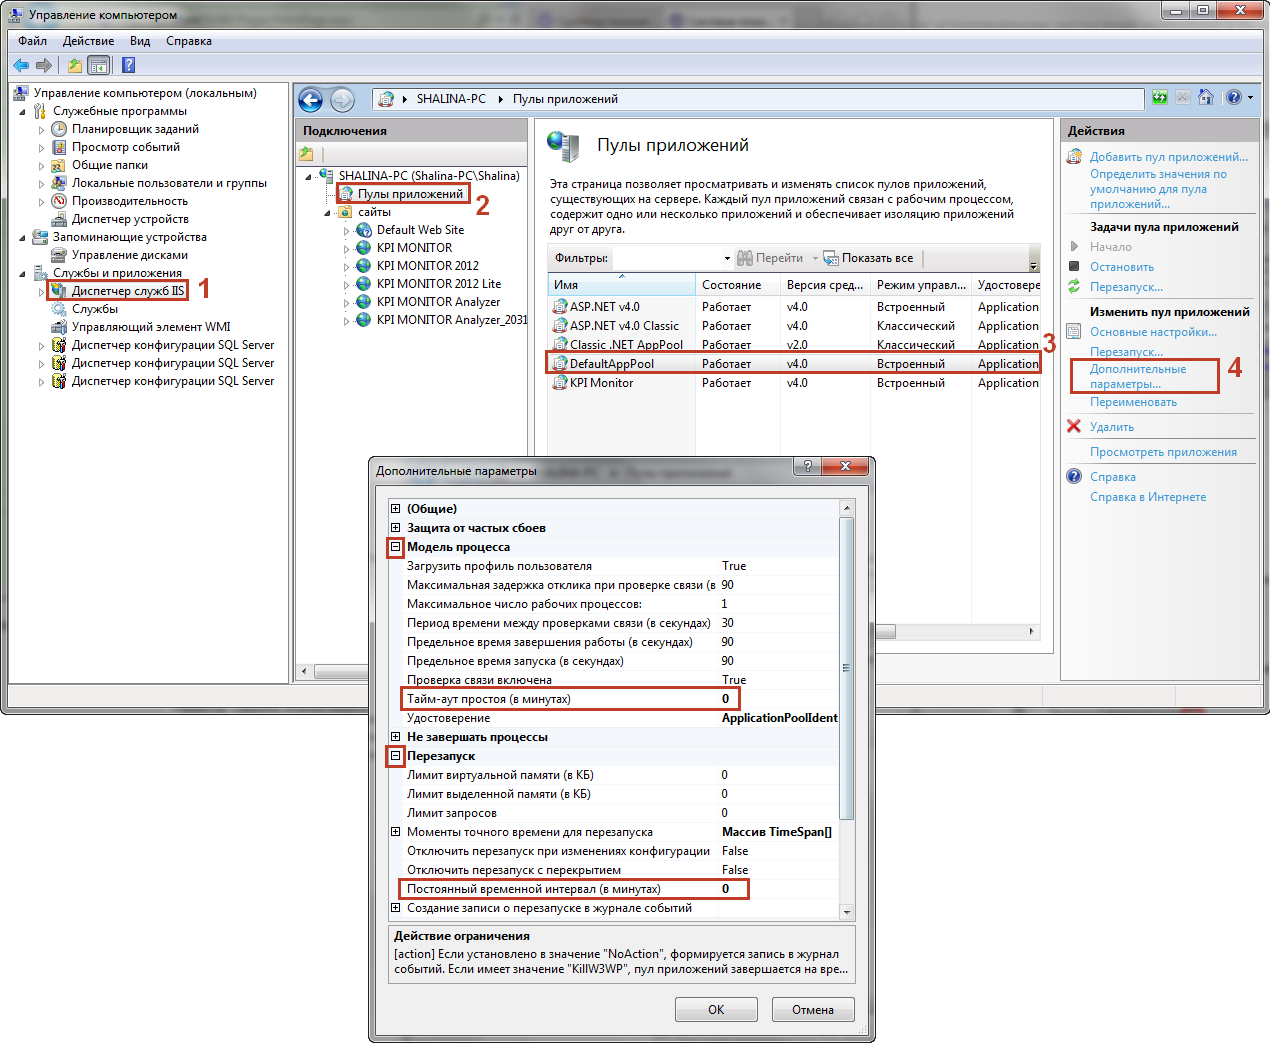Click Определить значения по умолчанию link
The height and width of the screenshot is (1050, 1270).
coord(1158,188)
